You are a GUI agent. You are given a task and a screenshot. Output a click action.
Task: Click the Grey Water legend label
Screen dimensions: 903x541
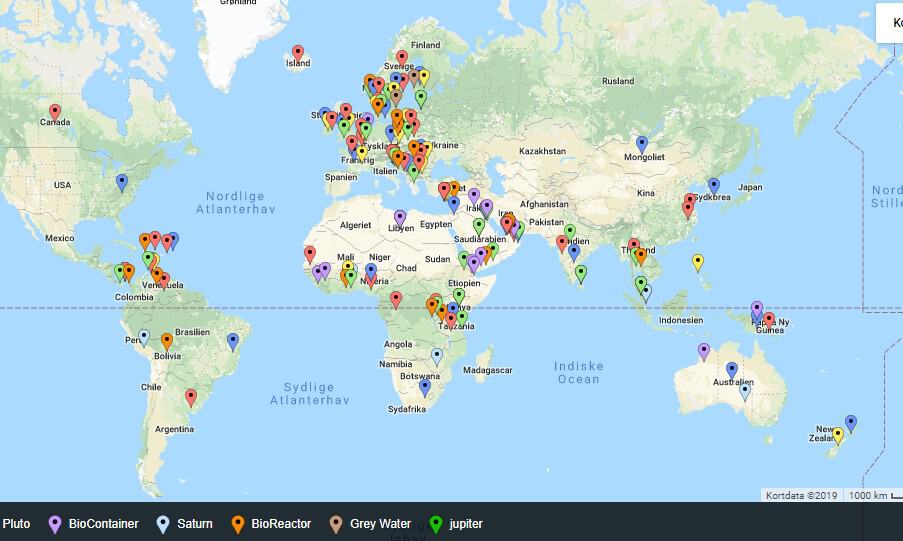(x=381, y=524)
